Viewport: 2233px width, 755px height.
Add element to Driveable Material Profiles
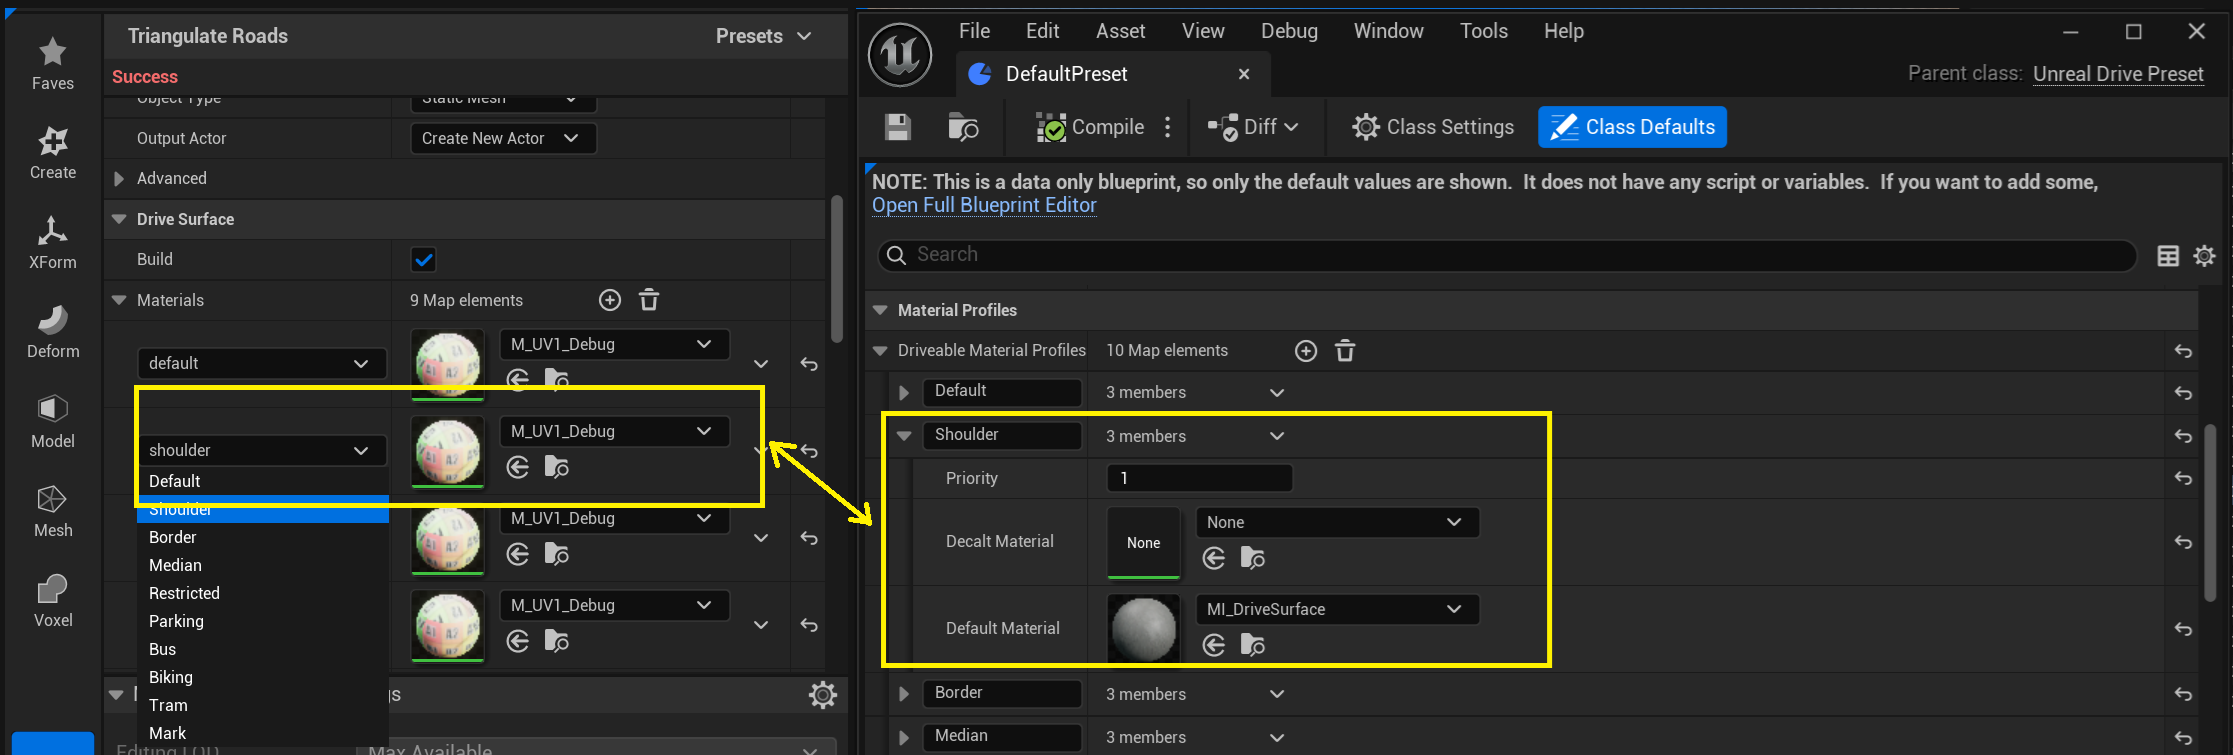pos(1306,351)
